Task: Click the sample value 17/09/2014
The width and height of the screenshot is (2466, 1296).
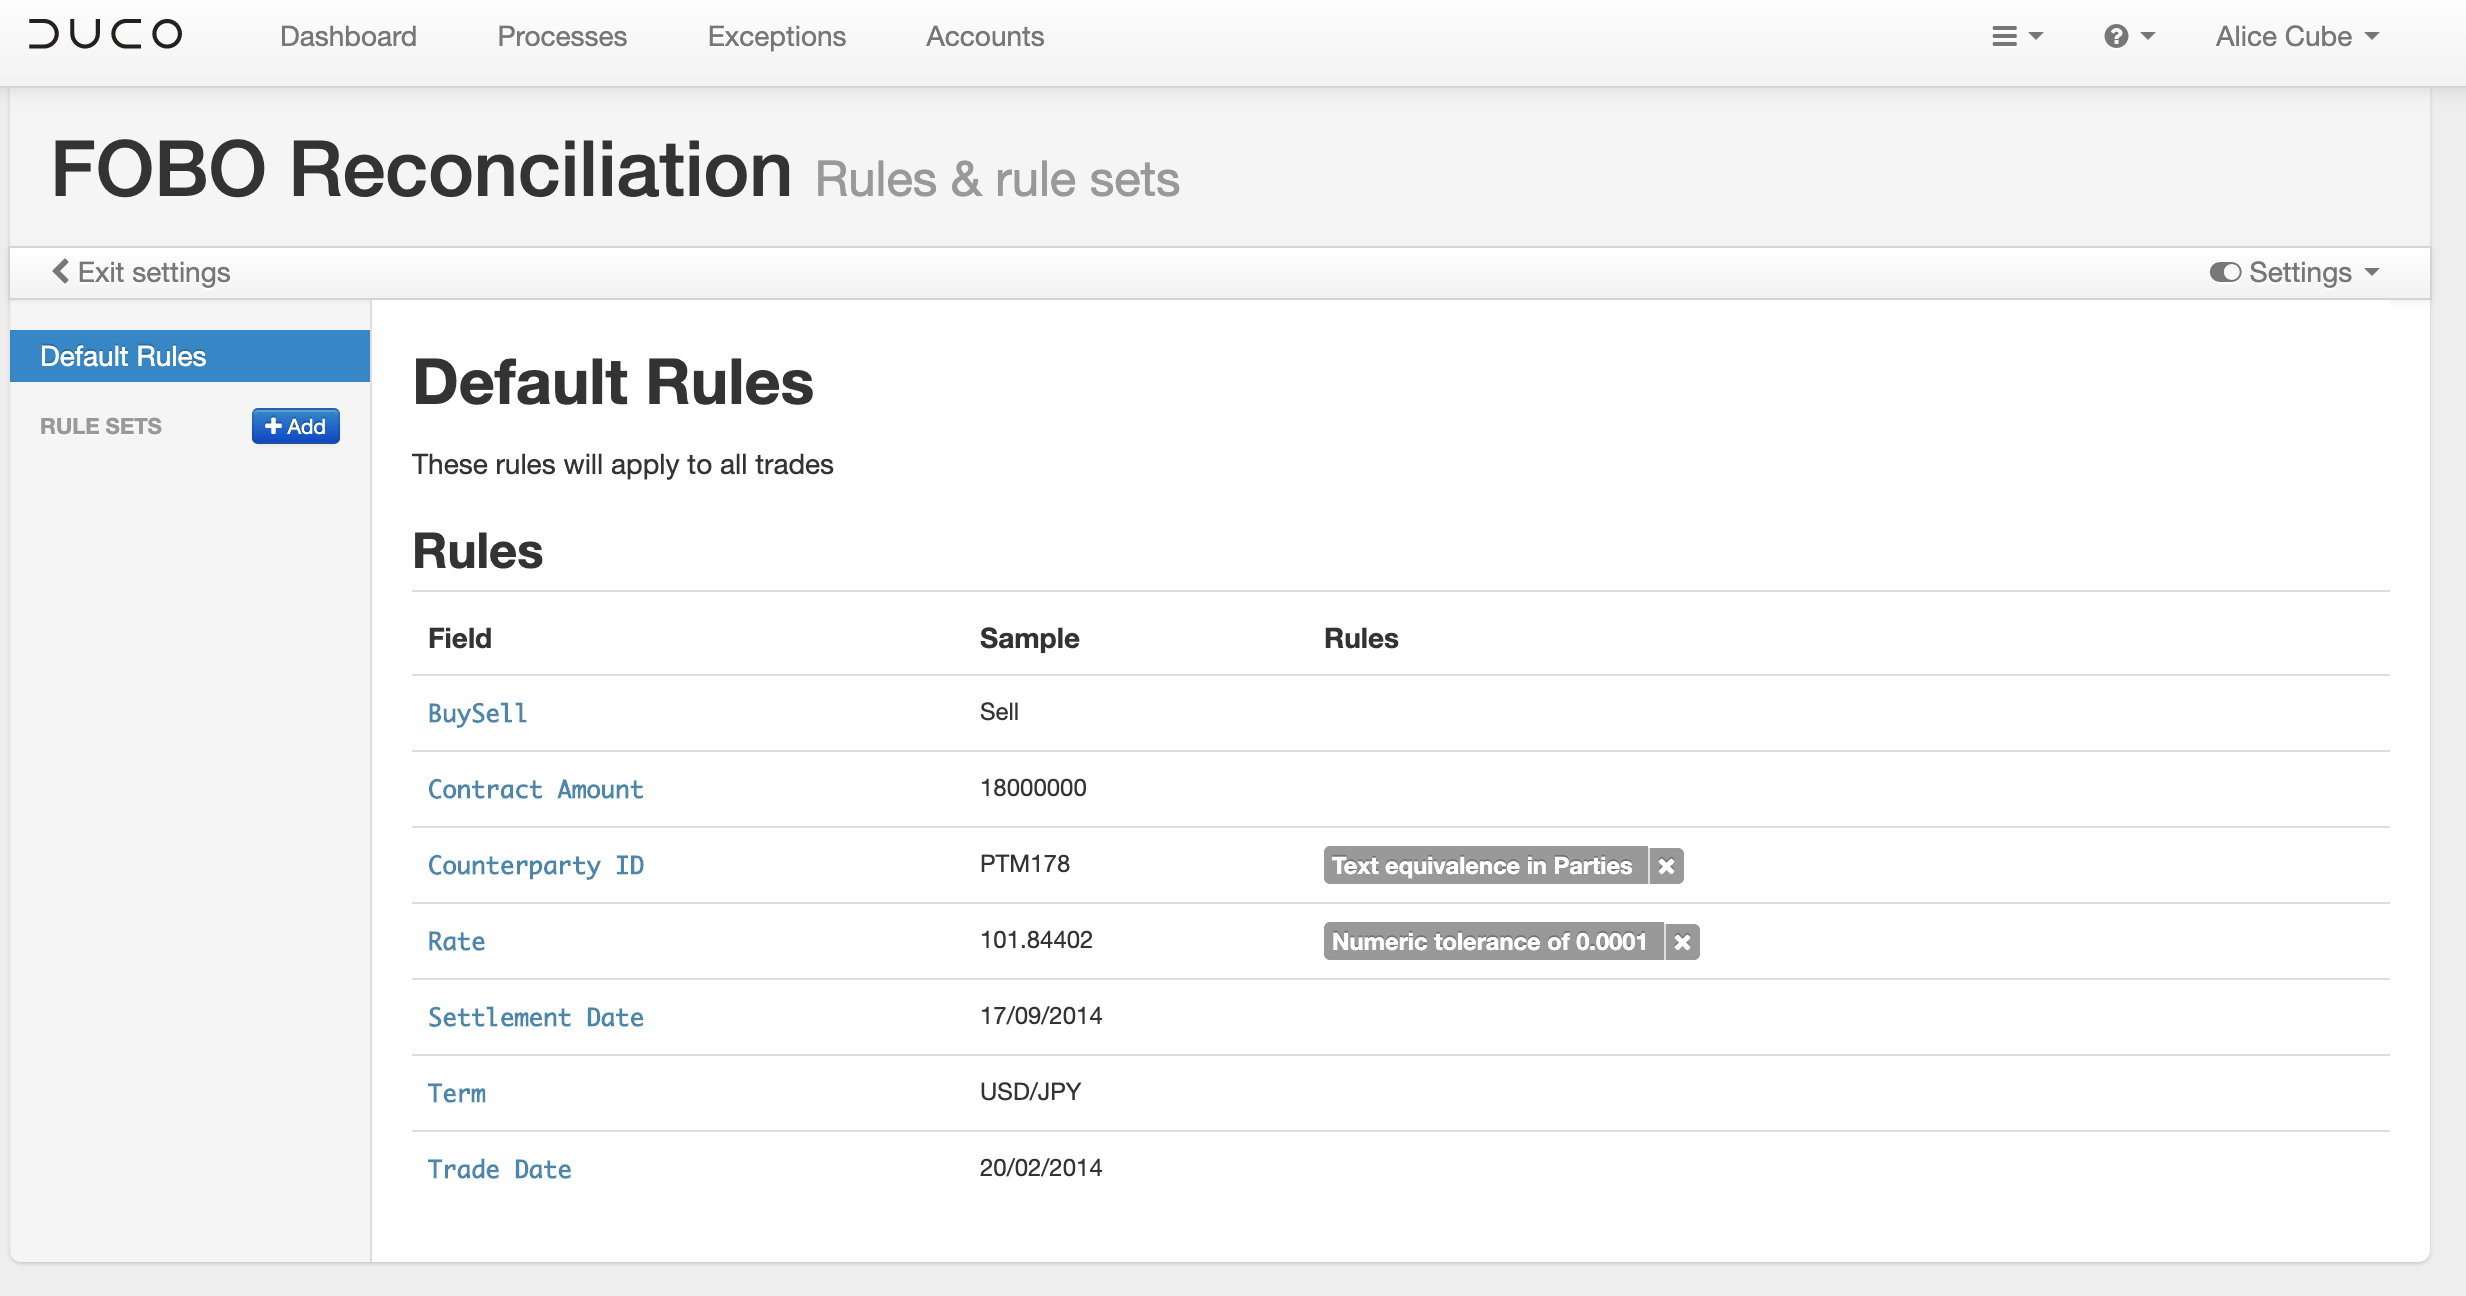Action: [x=1041, y=1016]
